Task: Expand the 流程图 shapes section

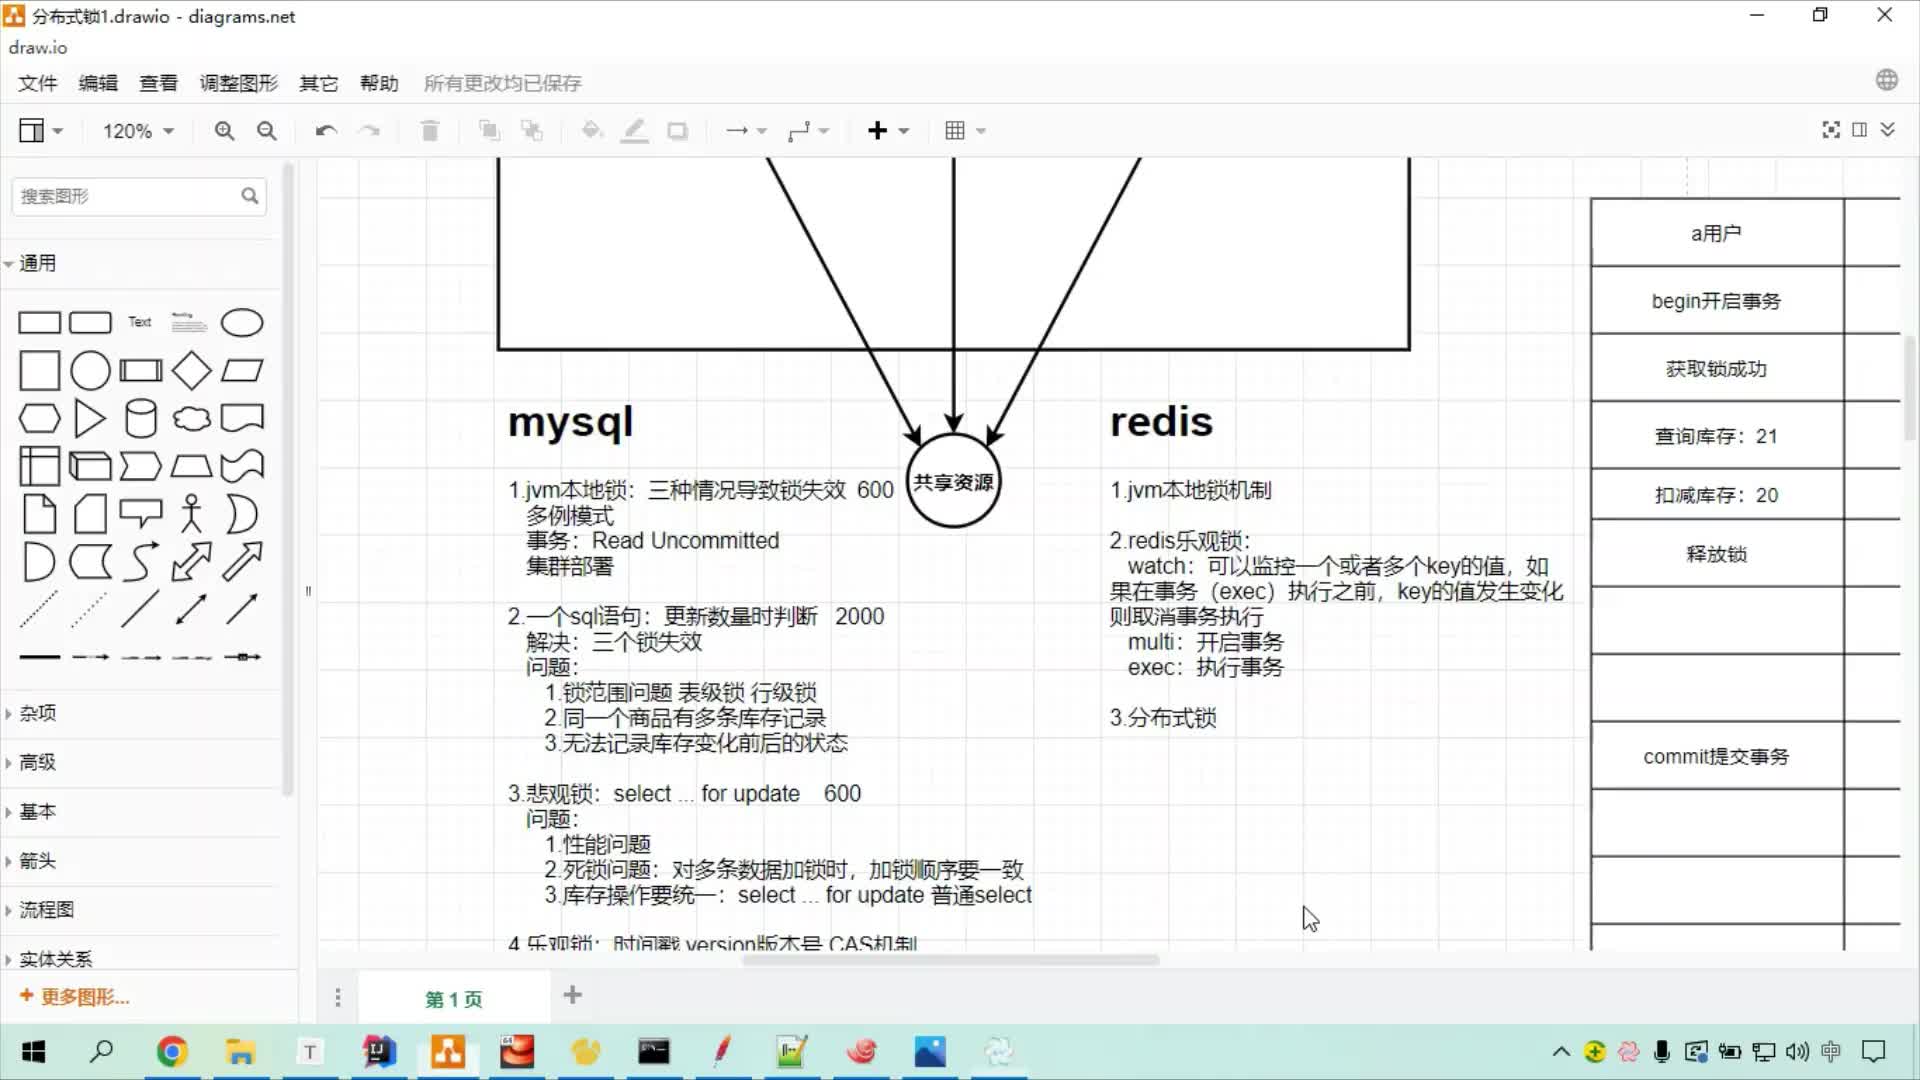Action: (x=139, y=909)
